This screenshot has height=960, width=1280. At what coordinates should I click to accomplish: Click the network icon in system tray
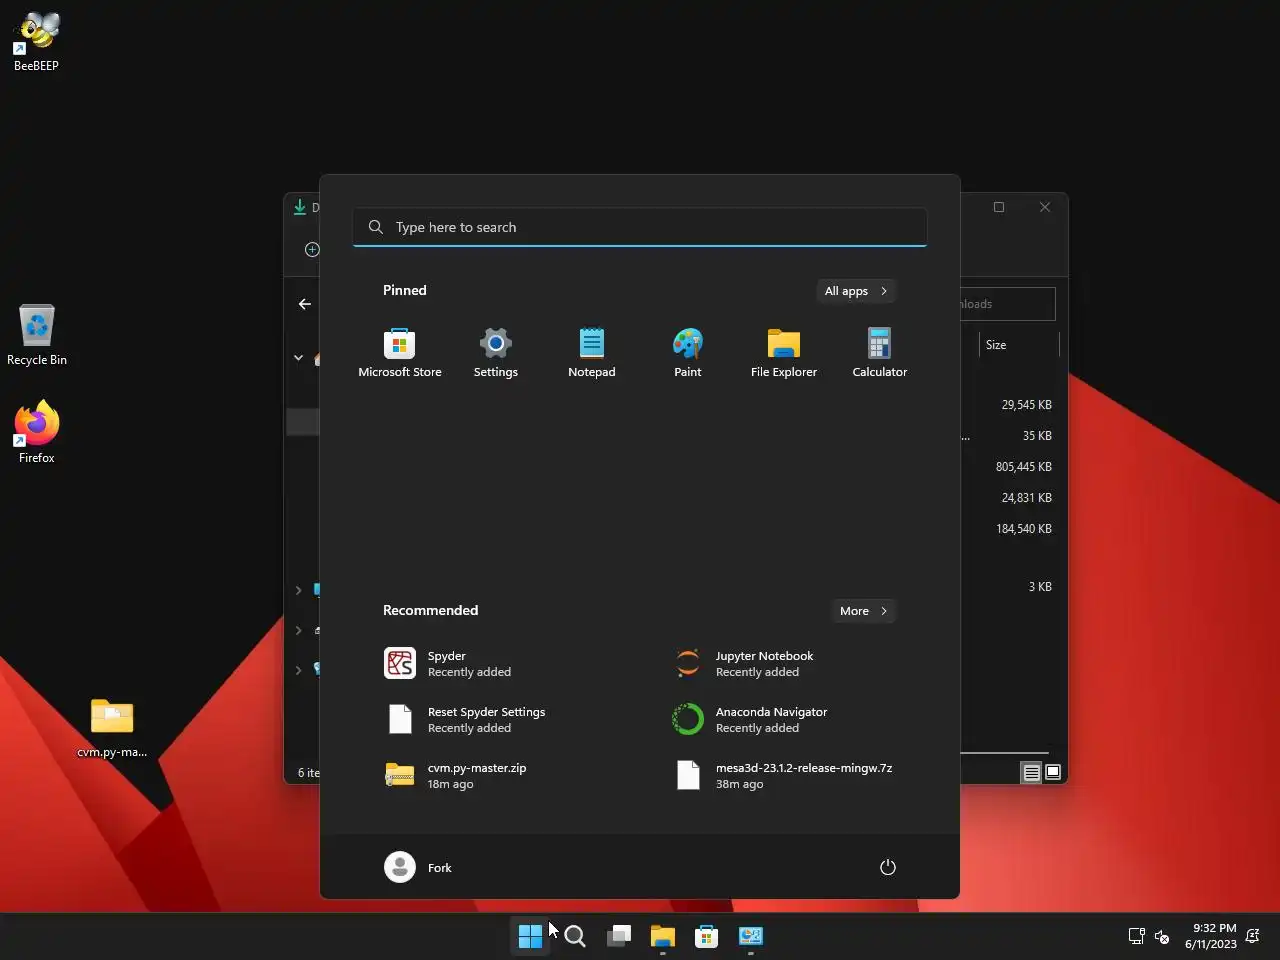click(1137, 936)
